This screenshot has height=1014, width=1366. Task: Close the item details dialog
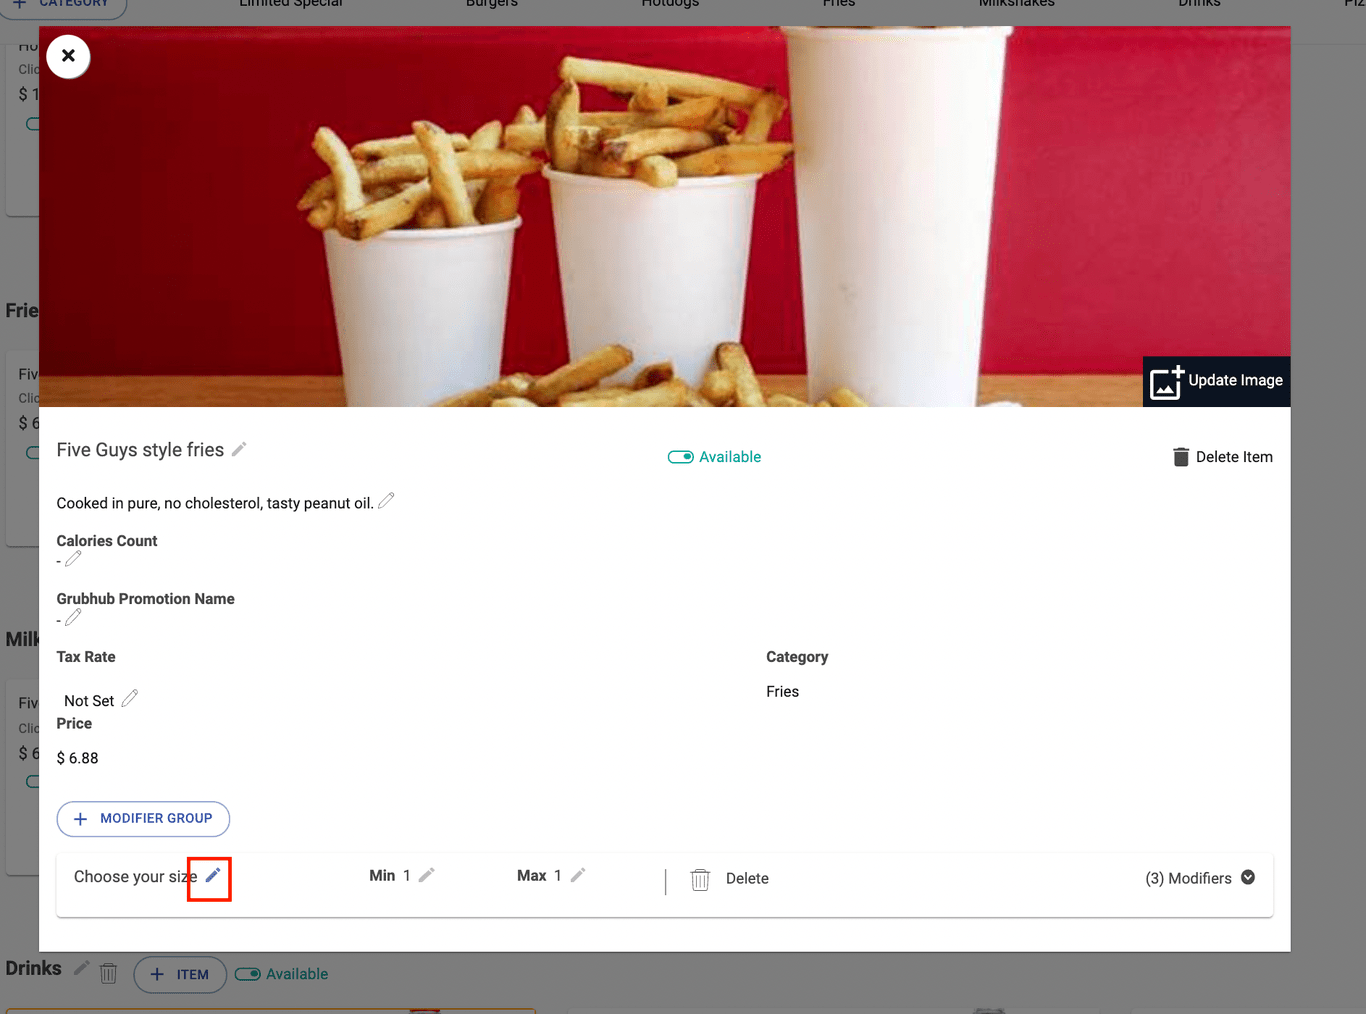click(68, 56)
